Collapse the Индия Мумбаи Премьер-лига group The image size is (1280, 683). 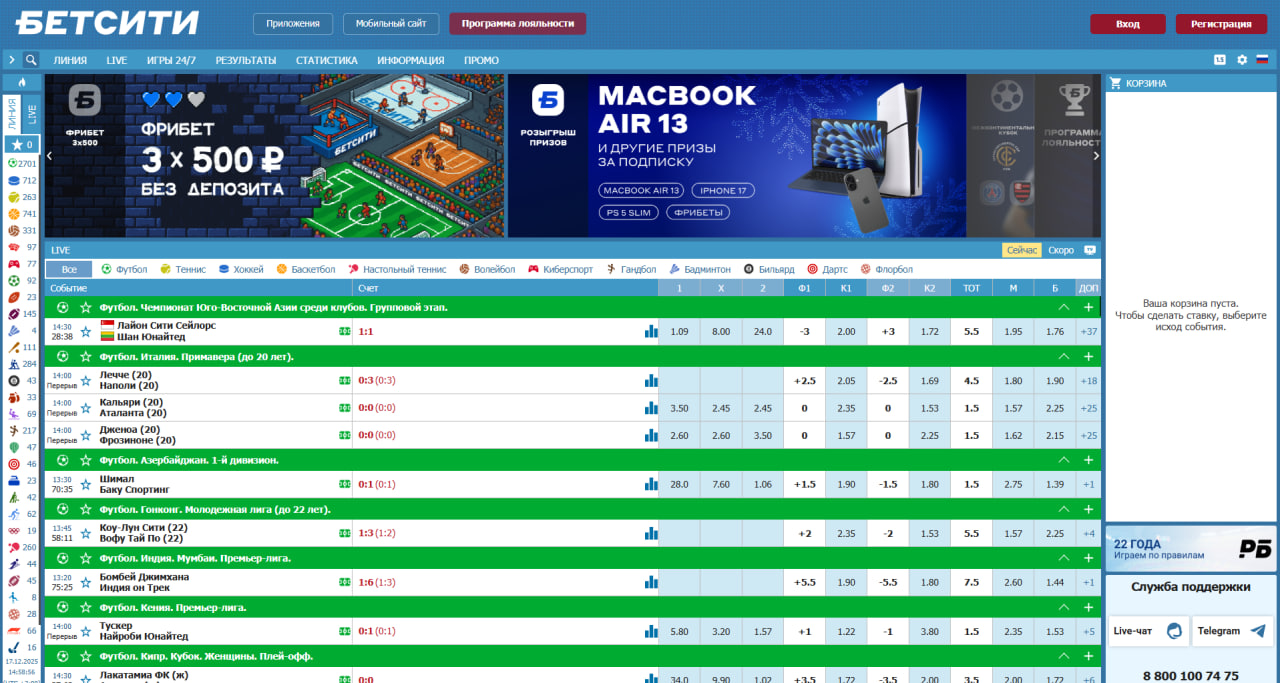(x=1064, y=558)
